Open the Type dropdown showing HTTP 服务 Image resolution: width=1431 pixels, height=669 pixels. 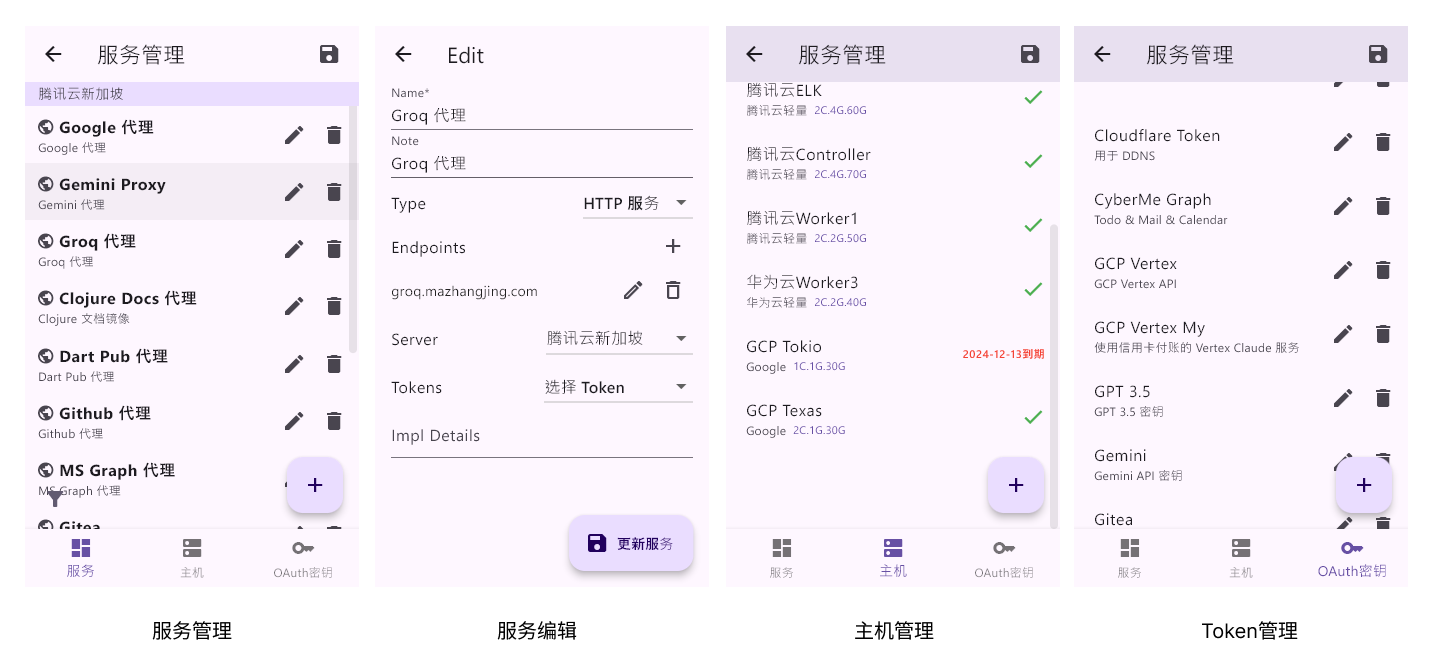click(637, 203)
